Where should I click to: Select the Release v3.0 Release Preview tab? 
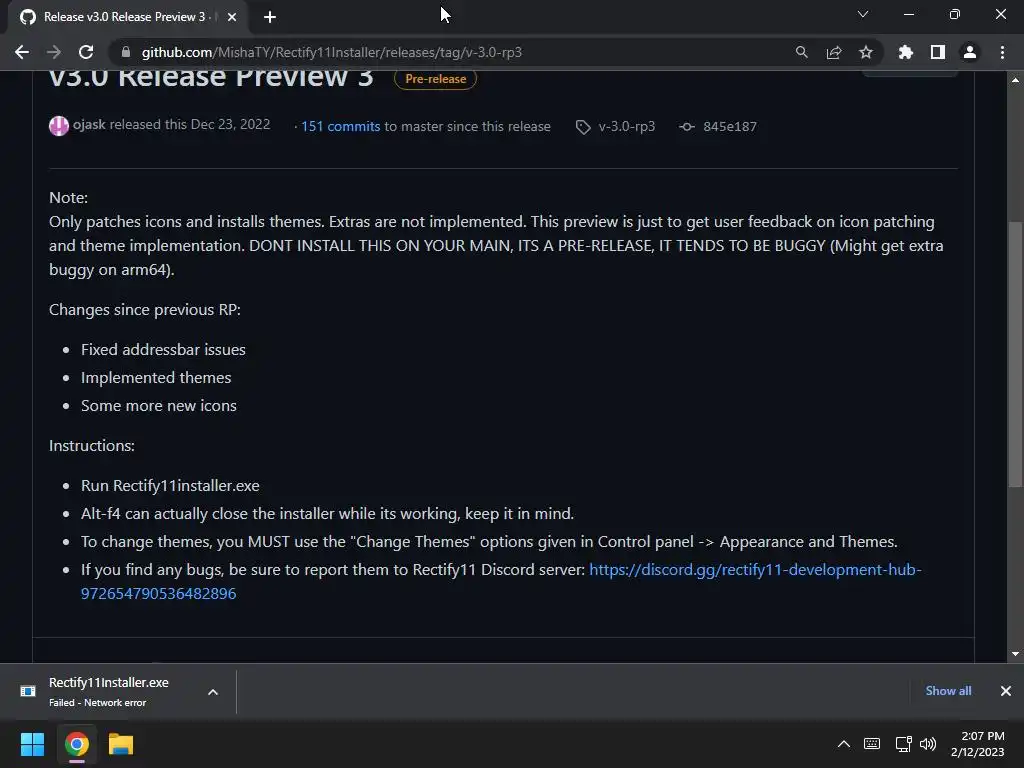click(128, 17)
